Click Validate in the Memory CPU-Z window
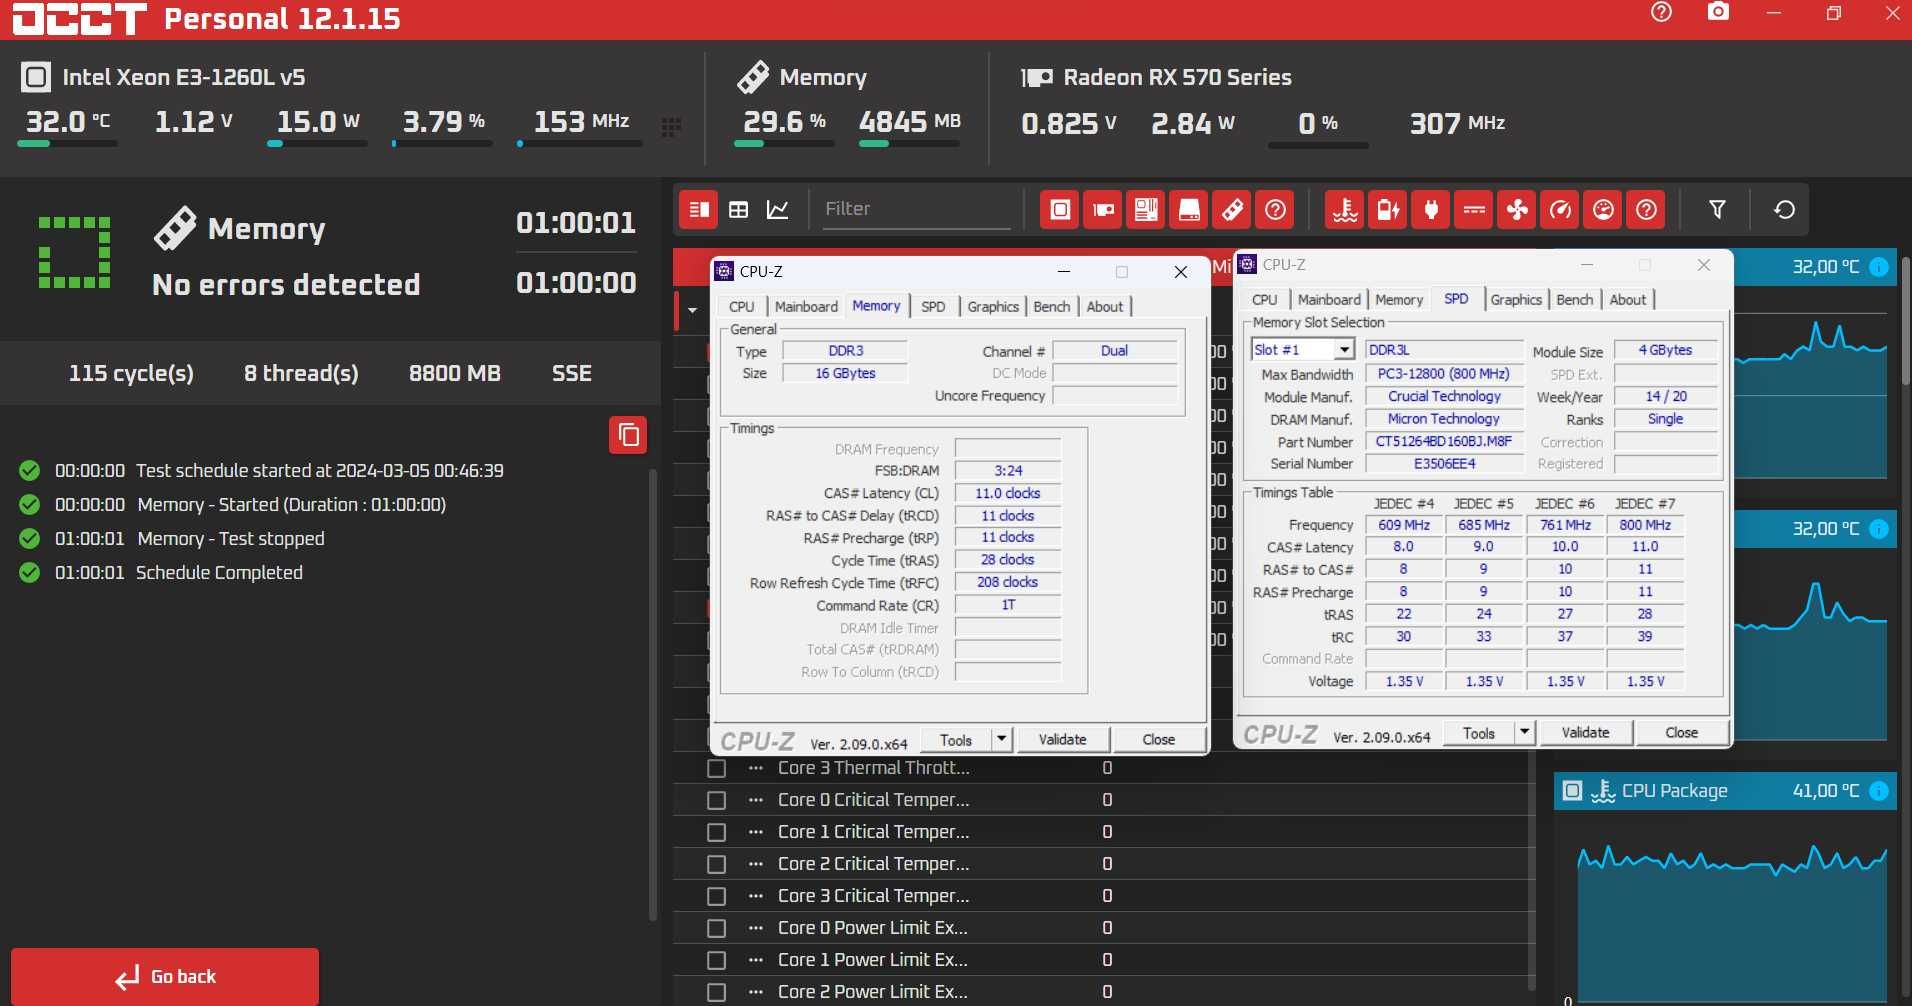 click(x=1062, y=739)
